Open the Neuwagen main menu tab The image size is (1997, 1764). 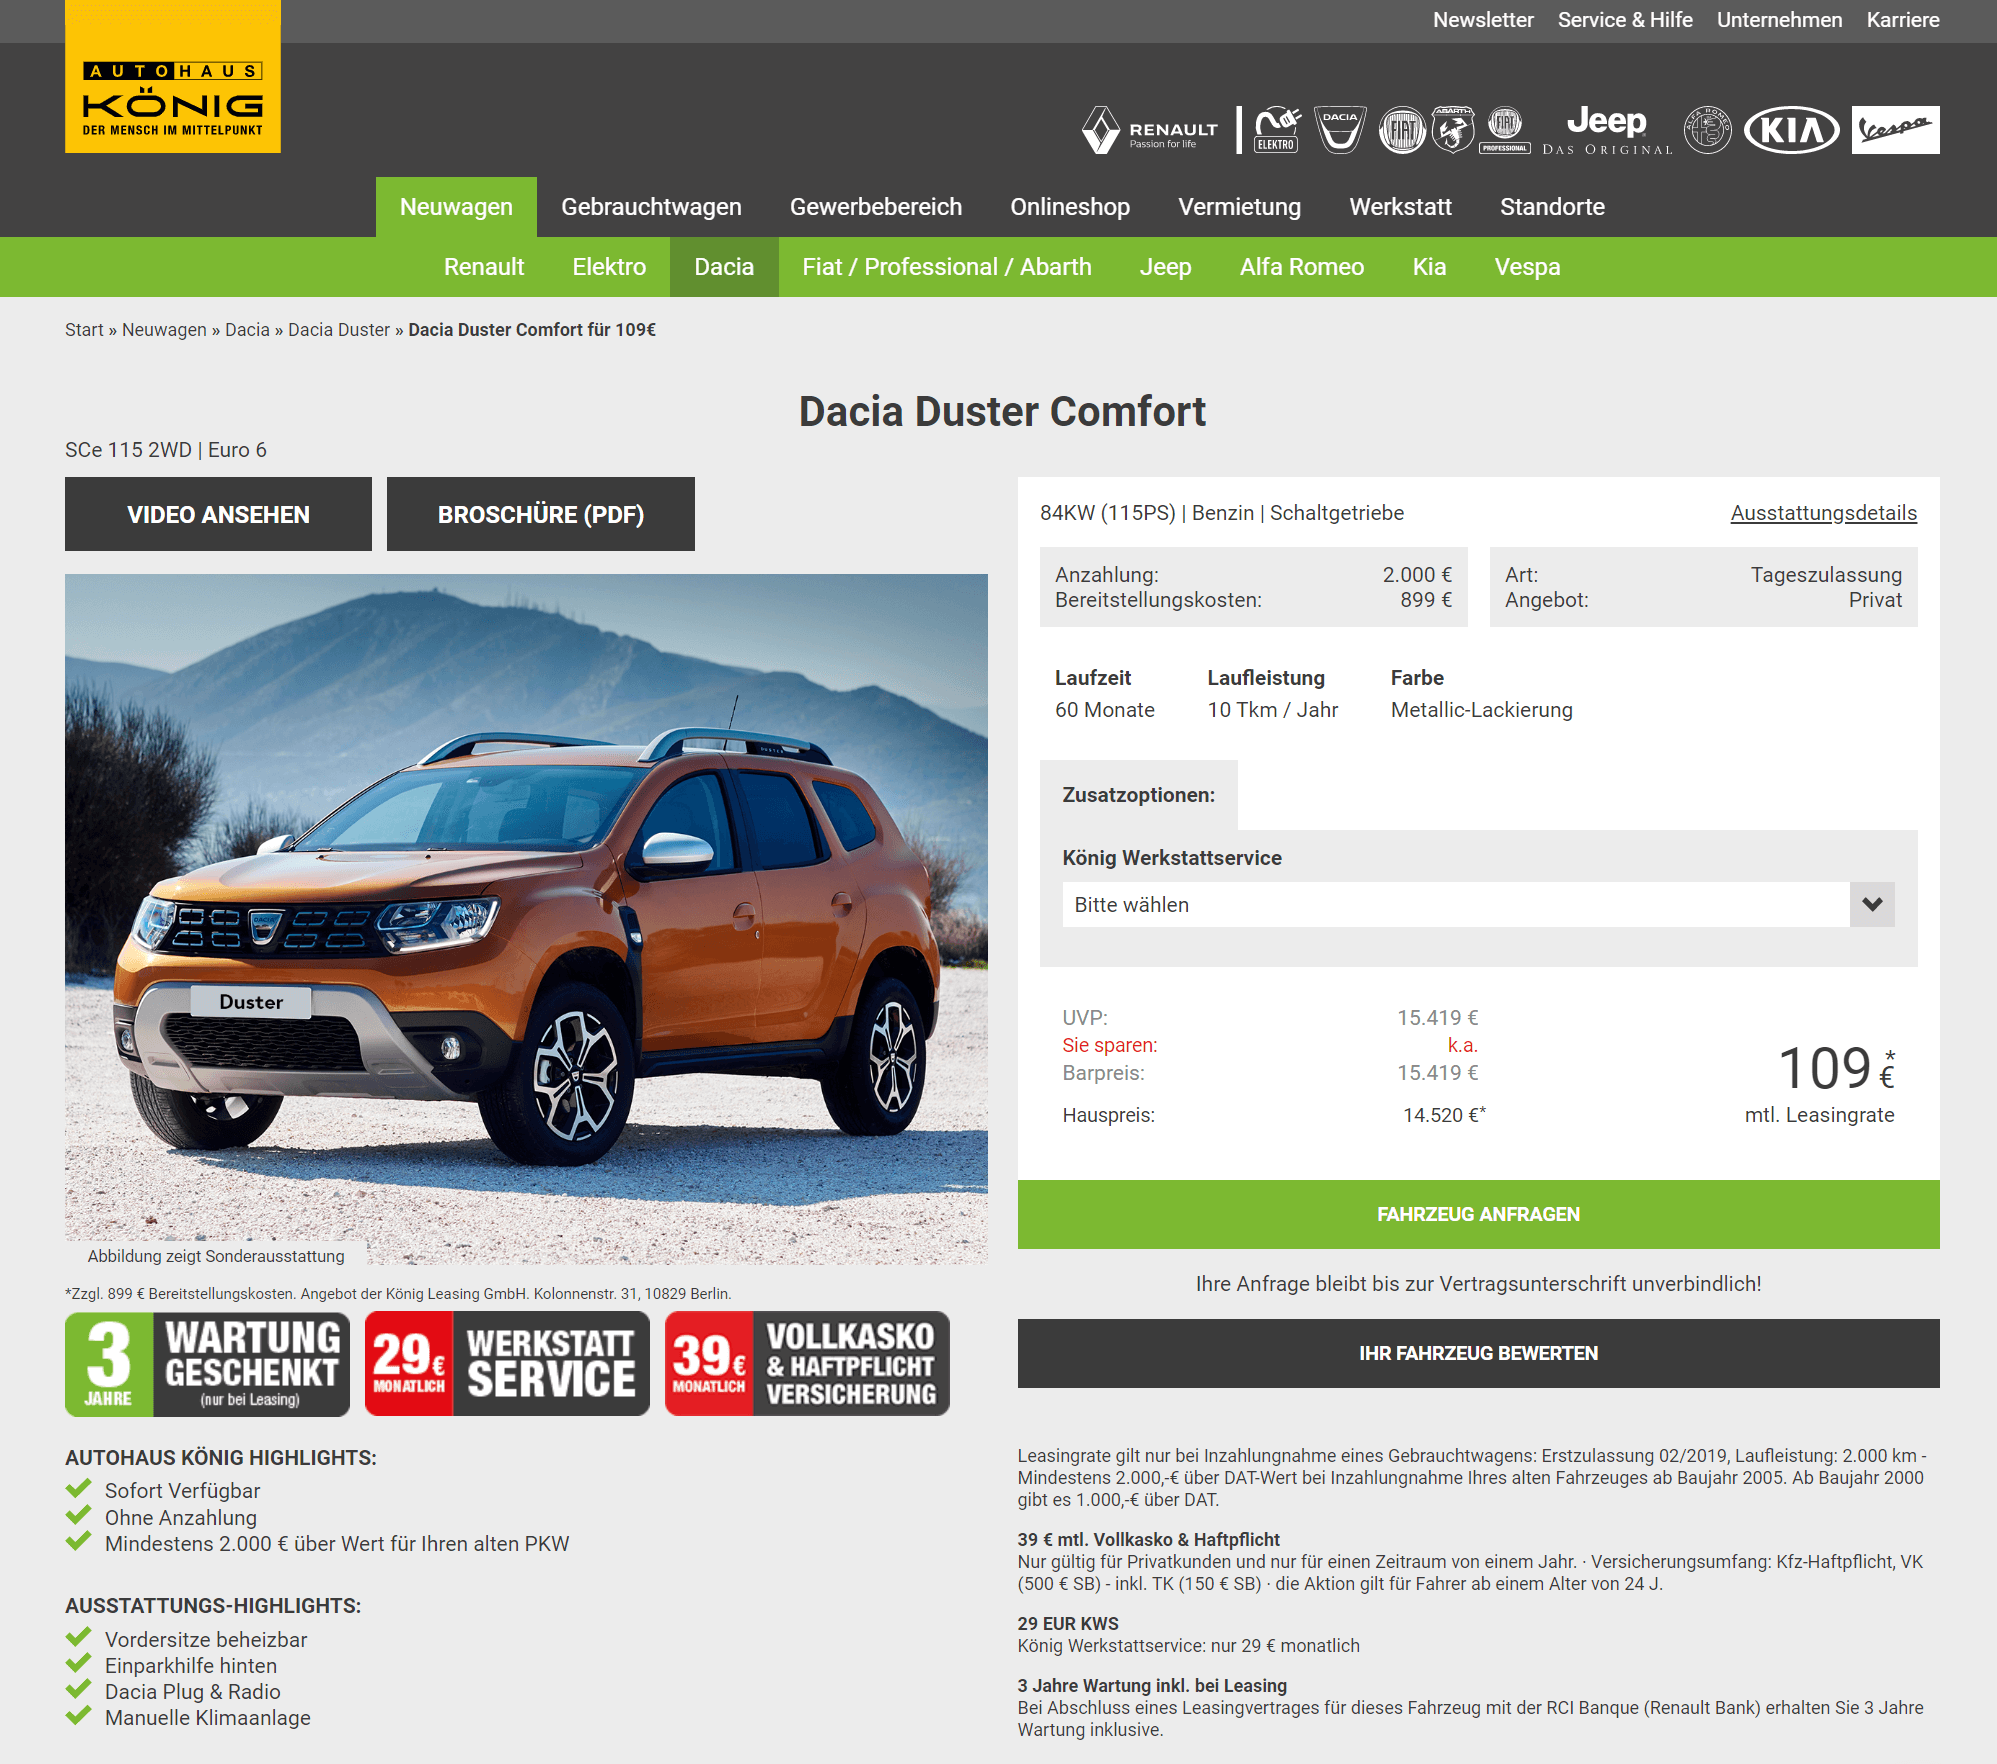456,207
